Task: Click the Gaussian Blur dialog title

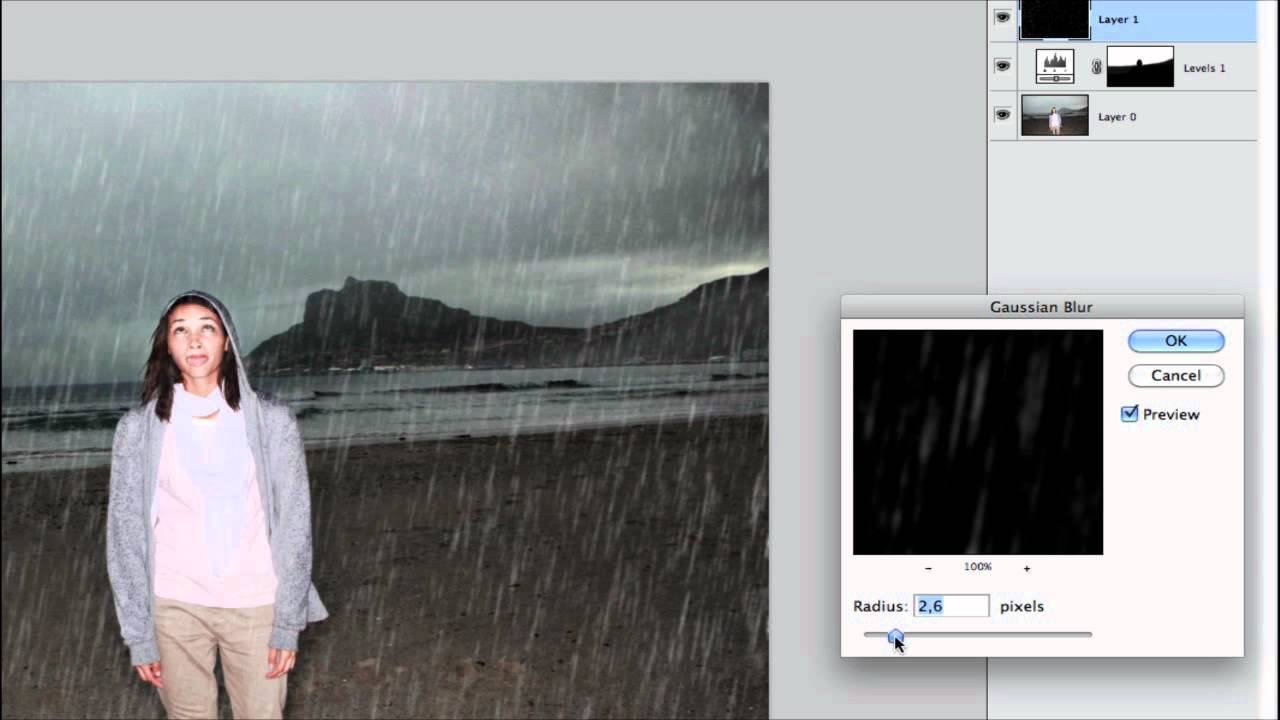Action: pos(1041,307)
